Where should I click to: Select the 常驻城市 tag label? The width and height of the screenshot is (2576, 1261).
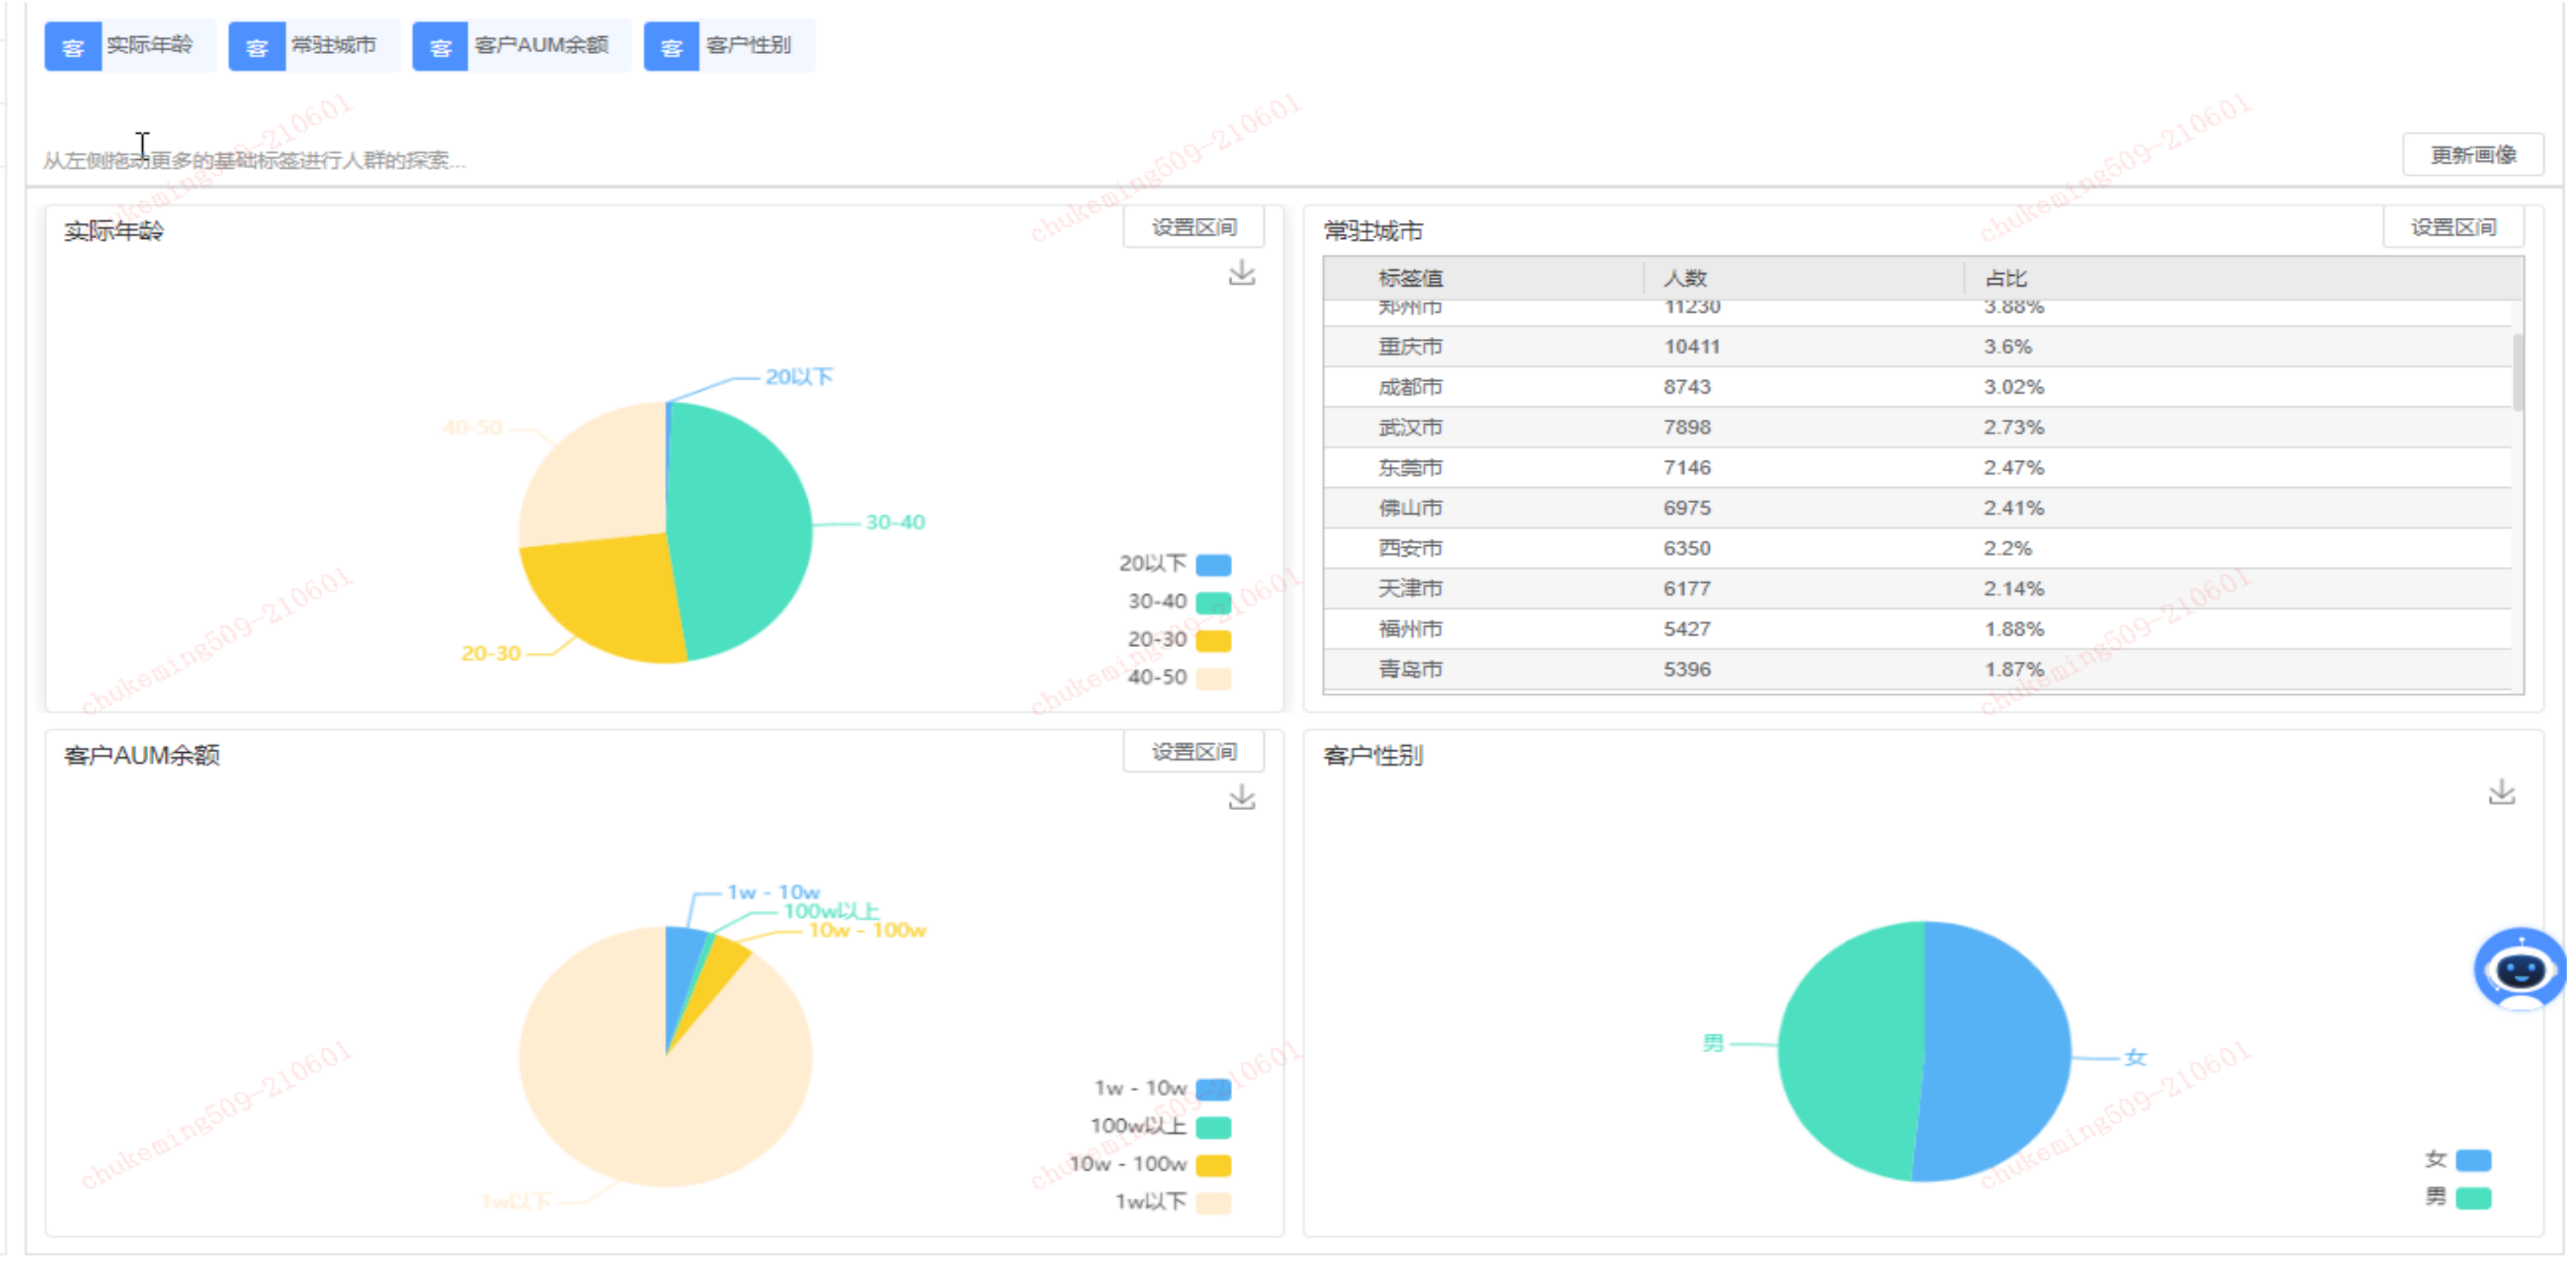(334, 45)
